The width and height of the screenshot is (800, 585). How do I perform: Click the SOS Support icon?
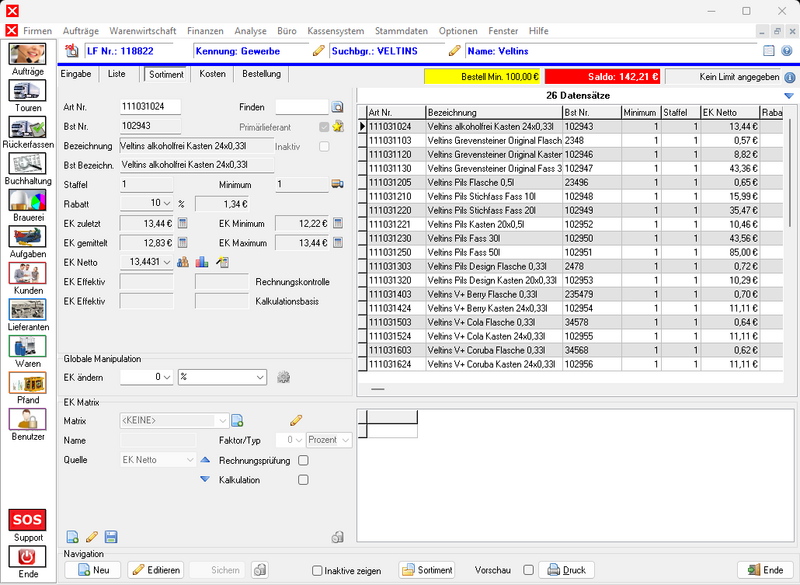tap(28, 520)
